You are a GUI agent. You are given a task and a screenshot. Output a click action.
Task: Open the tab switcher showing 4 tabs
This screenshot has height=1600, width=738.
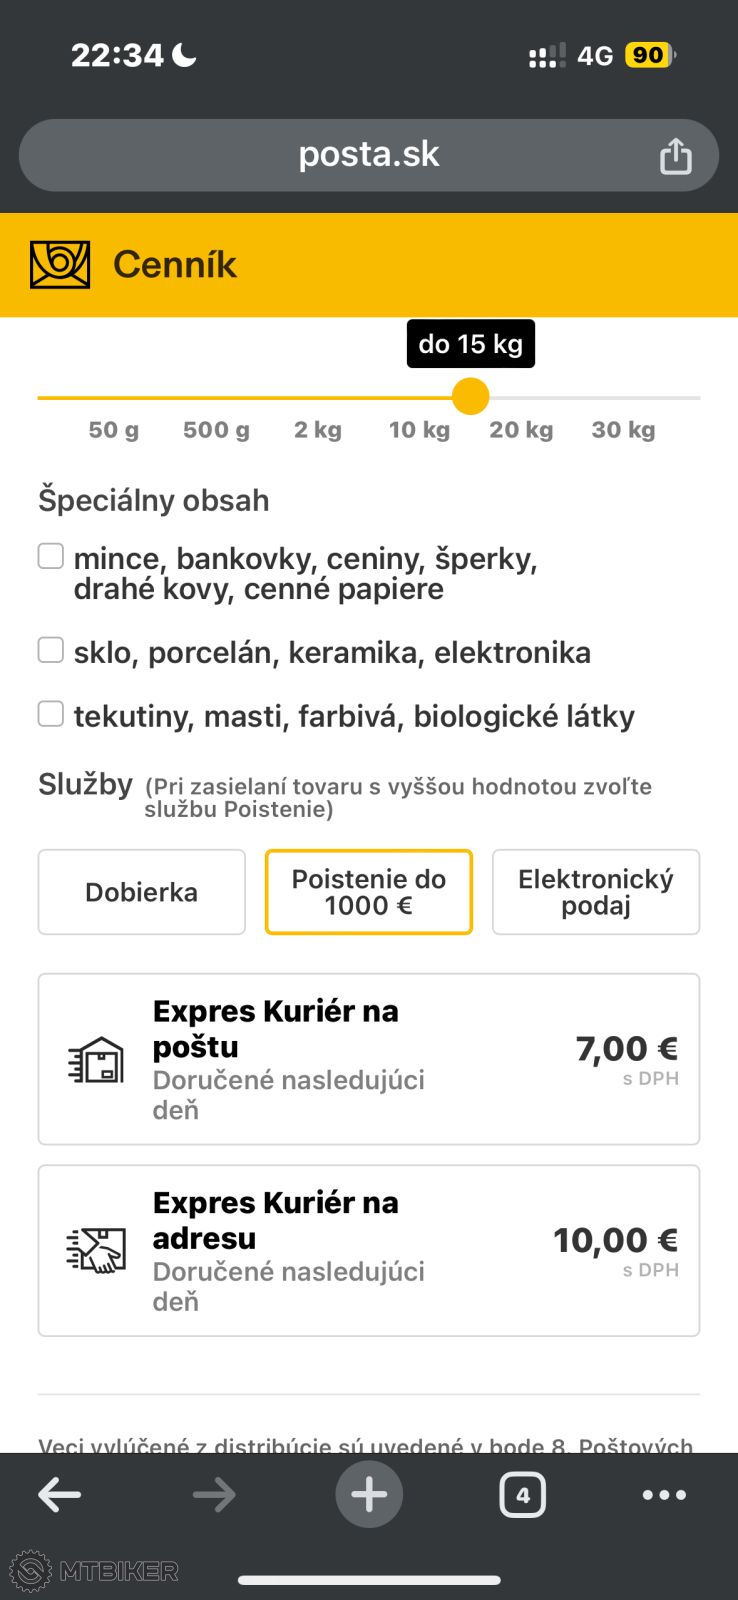click(x=522, y=1495)
